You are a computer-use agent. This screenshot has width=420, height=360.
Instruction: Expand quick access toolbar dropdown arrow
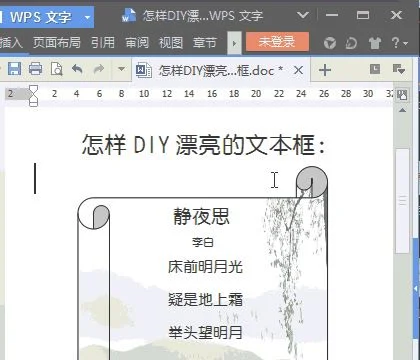tap(122, 69)
